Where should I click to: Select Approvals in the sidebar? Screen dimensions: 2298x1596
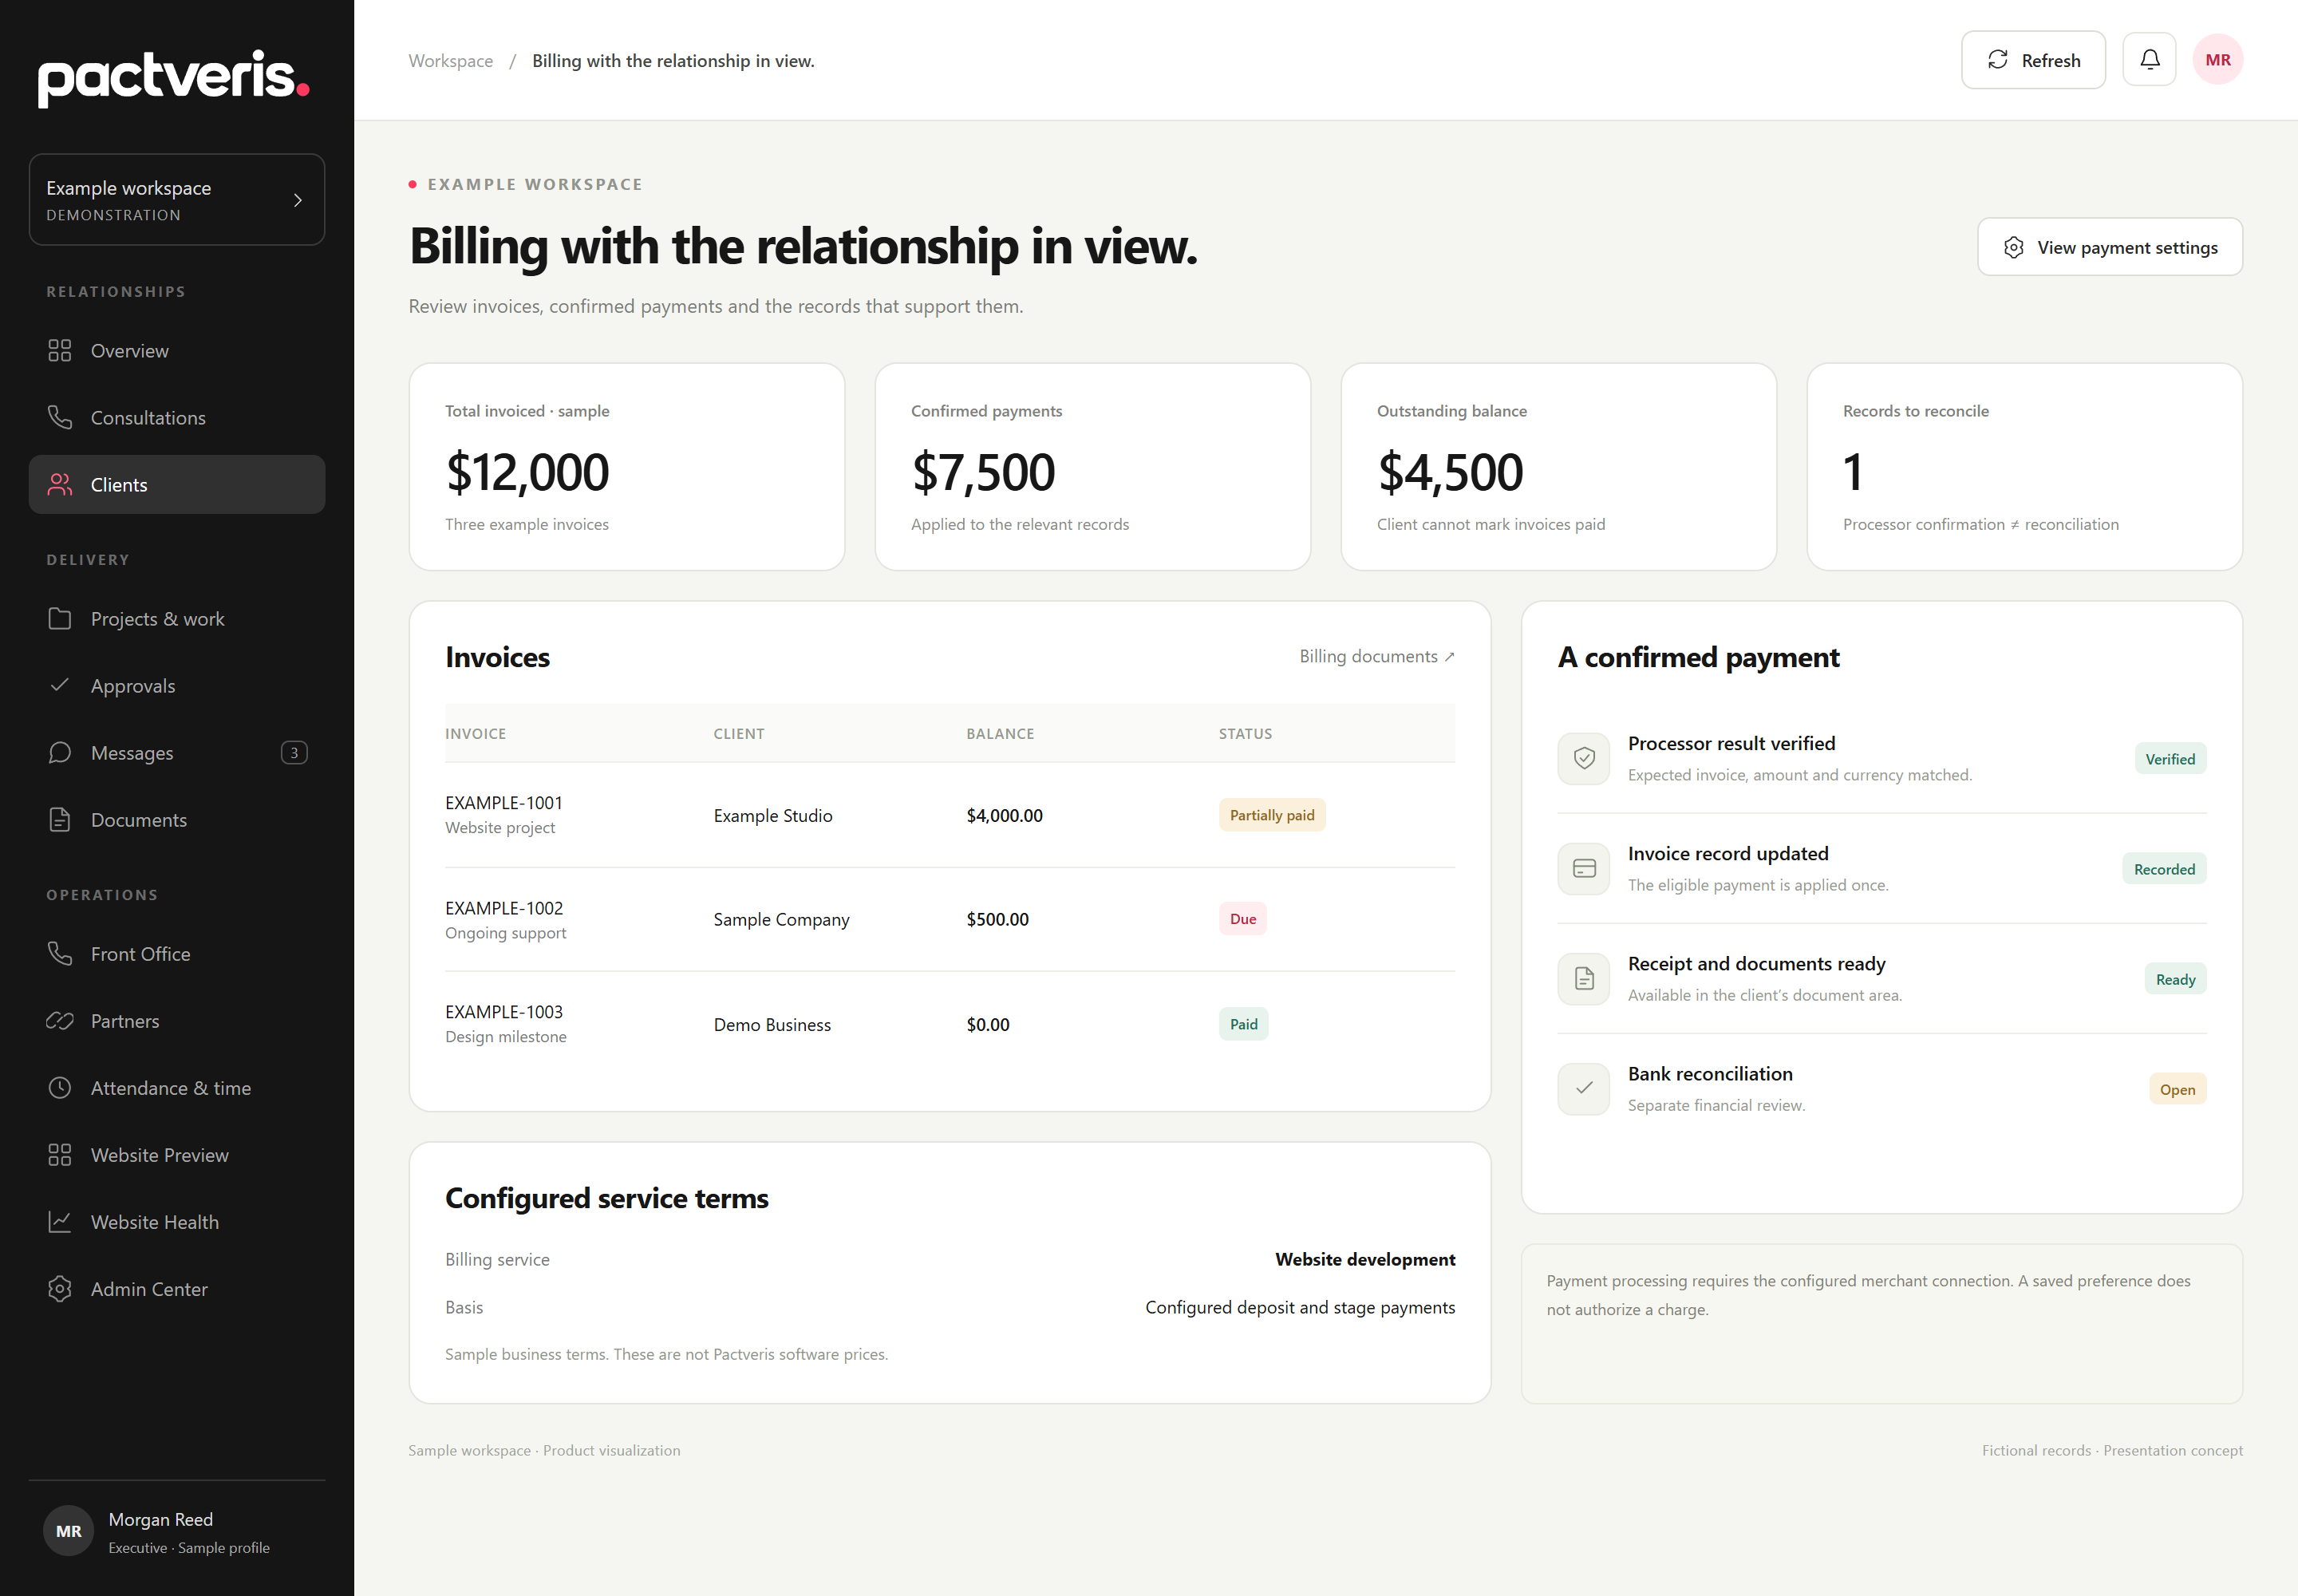click(x=177, y=686)
